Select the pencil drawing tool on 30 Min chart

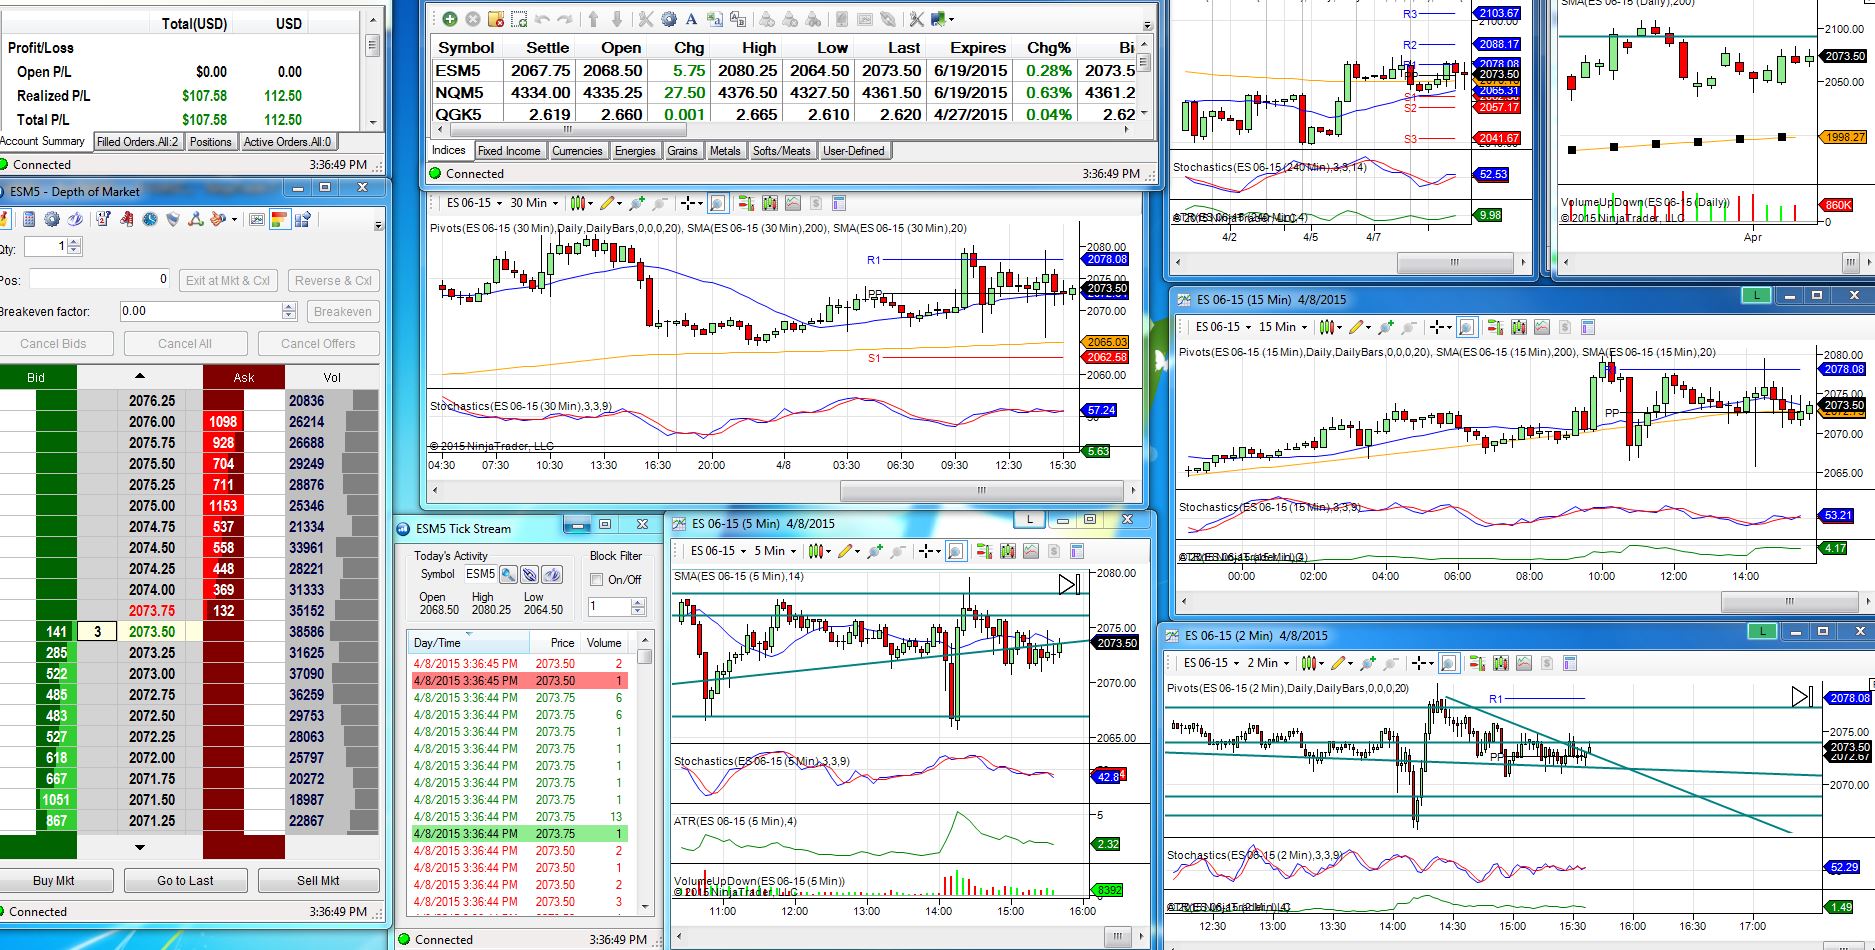pyautogui.click(x=606, y=203)
